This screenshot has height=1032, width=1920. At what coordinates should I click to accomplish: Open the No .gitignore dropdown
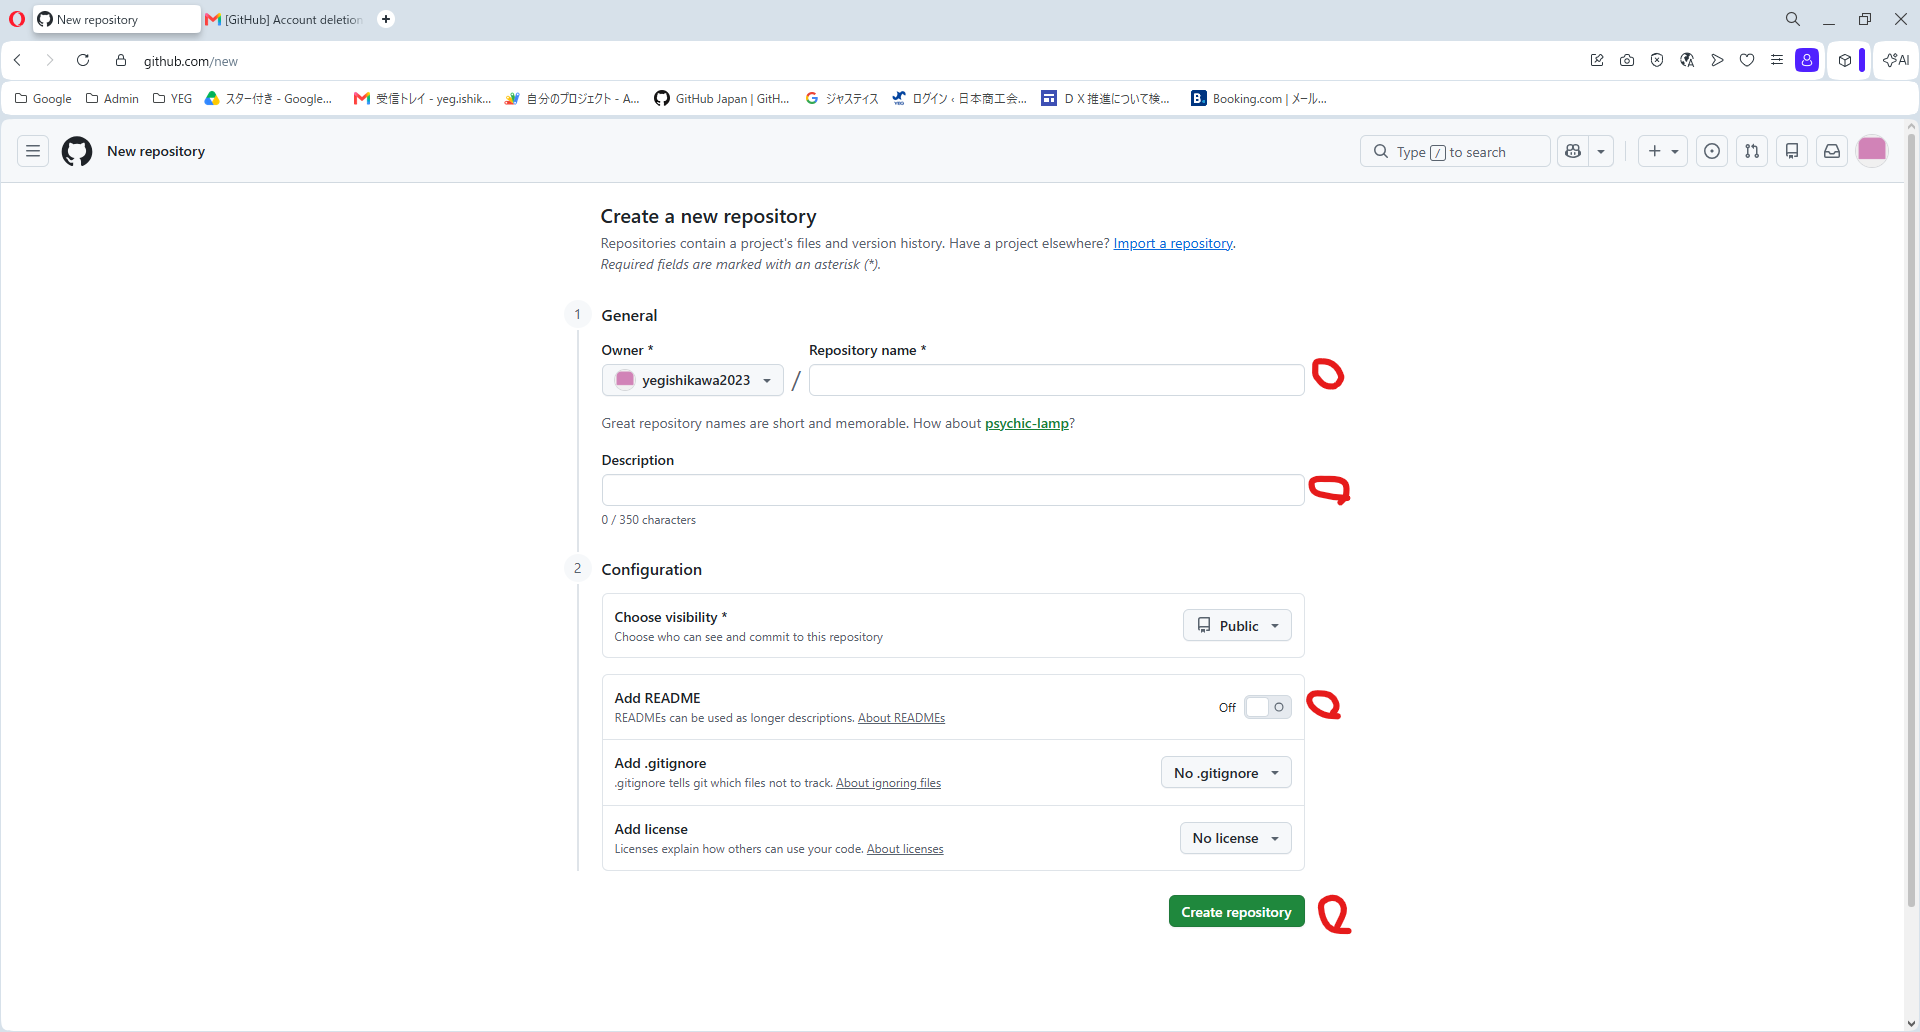click(x=1226, y=773)
